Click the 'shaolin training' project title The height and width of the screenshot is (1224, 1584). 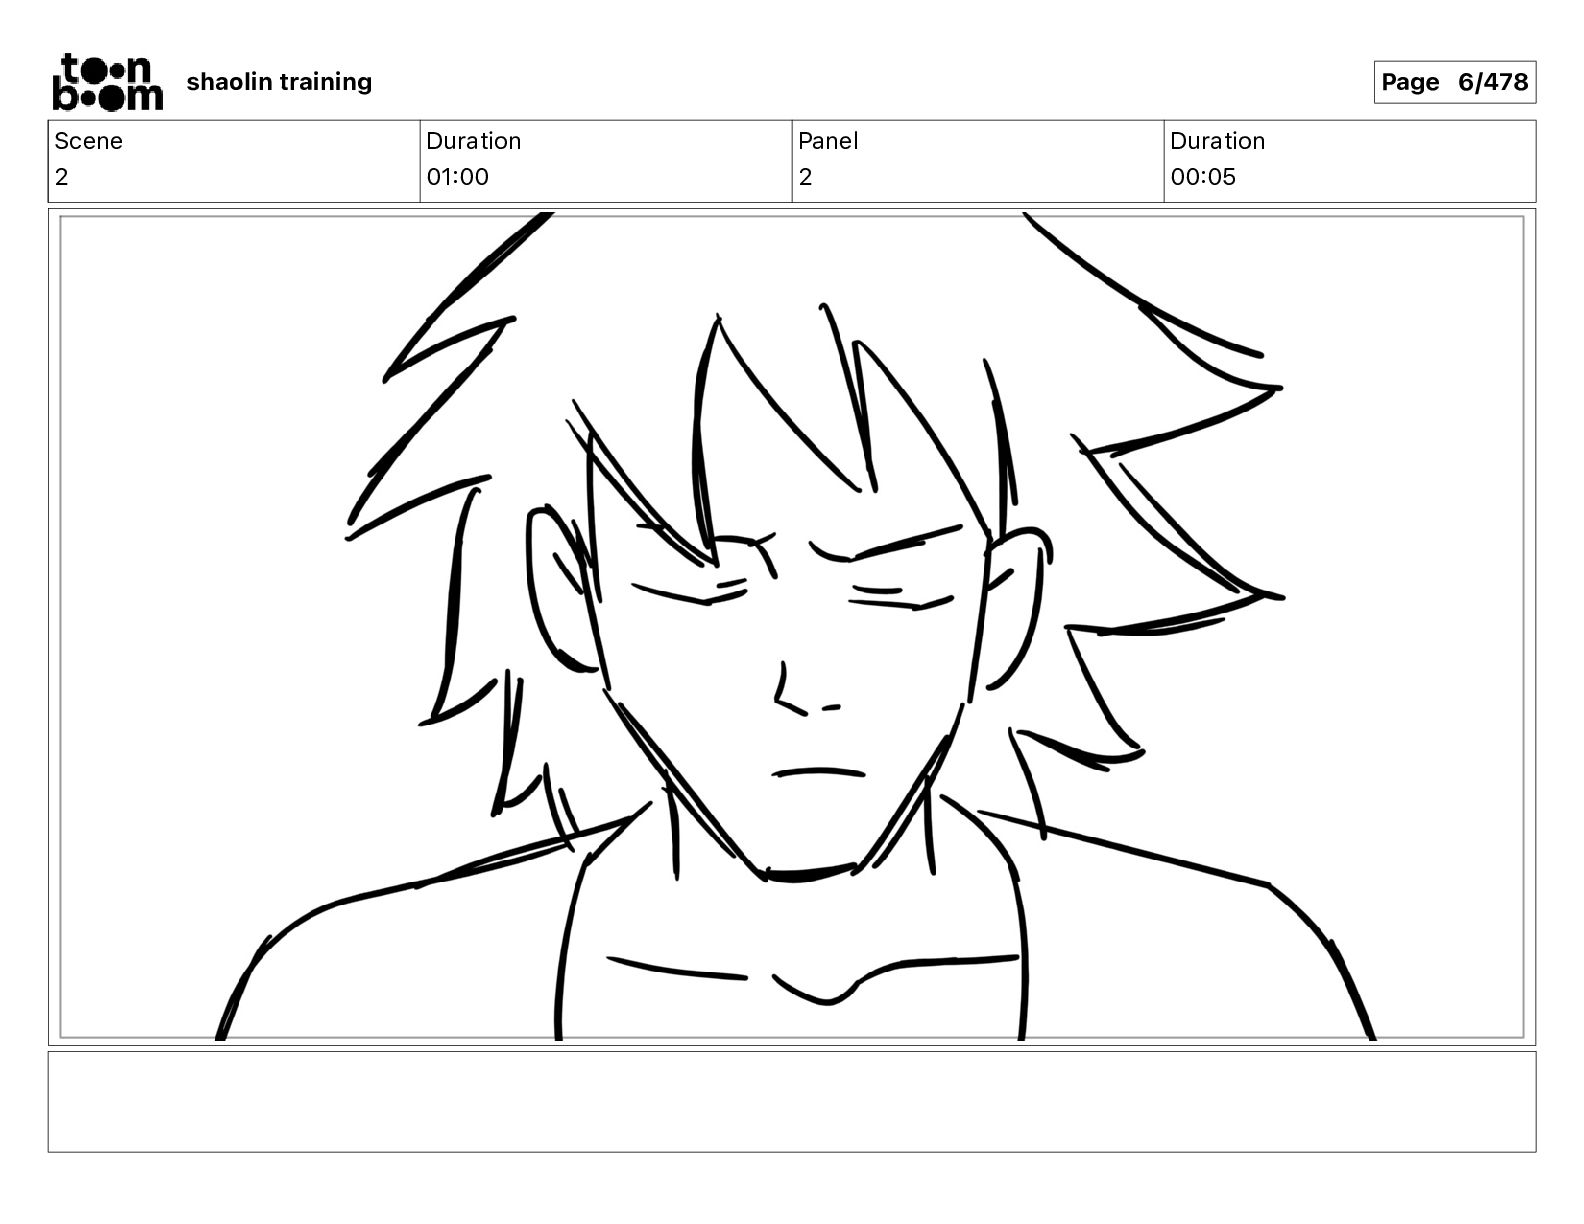click(x=279, y=82)
